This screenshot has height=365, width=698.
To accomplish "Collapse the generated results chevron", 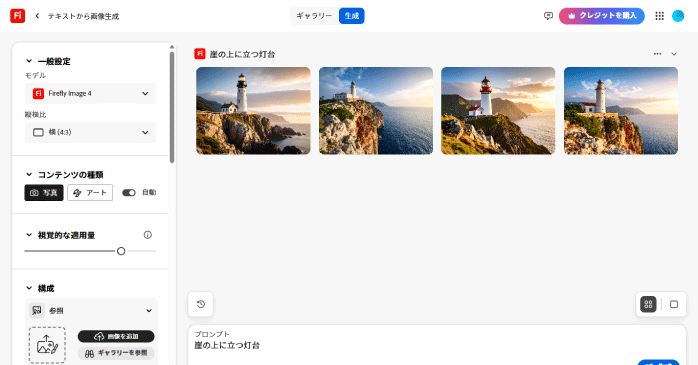I will click(674, 54).
